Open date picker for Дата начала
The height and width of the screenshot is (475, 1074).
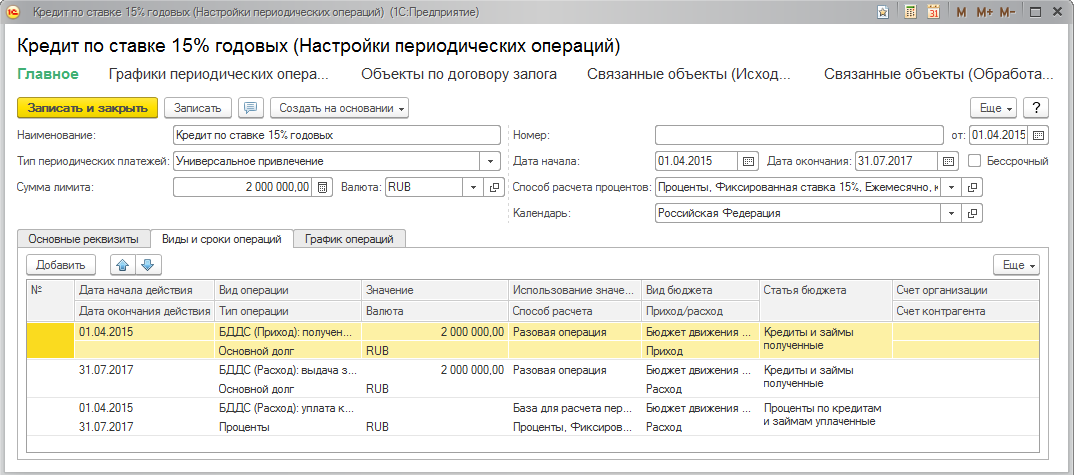[x=748, y=161]
